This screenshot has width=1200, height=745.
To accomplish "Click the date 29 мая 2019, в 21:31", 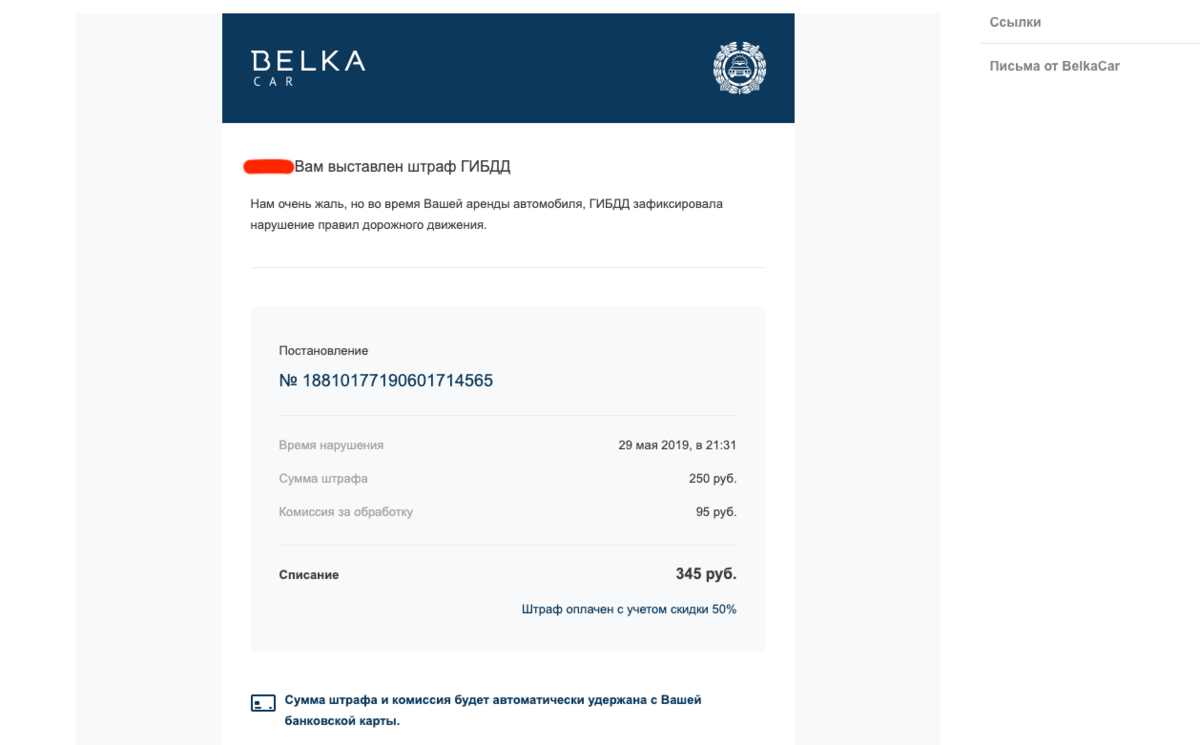I will [677, 445].
